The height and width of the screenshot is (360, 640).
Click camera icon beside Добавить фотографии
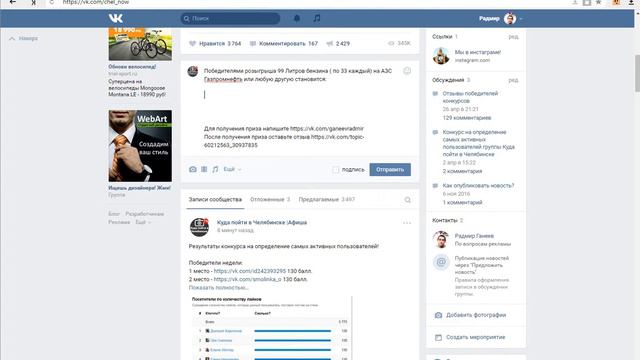438,315
